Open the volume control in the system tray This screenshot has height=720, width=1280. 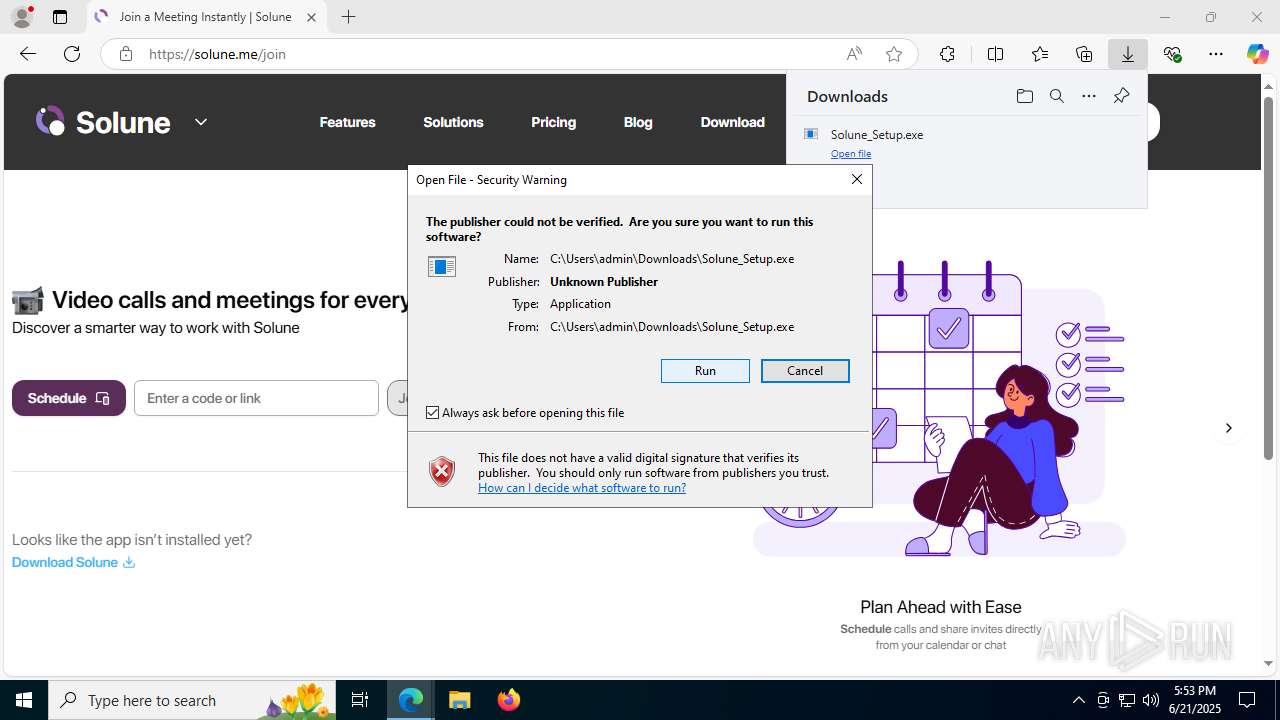[1151, 700]
